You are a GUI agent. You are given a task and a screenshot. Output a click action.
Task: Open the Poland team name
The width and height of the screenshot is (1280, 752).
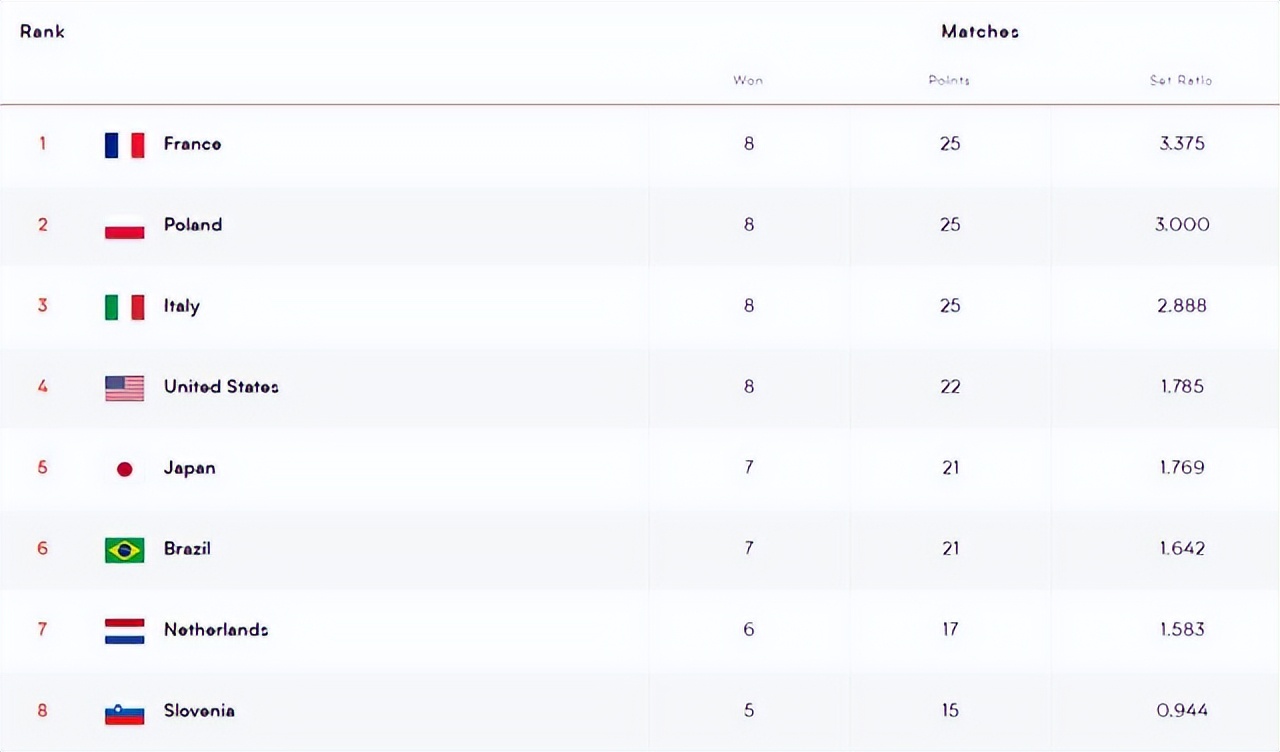193,225
